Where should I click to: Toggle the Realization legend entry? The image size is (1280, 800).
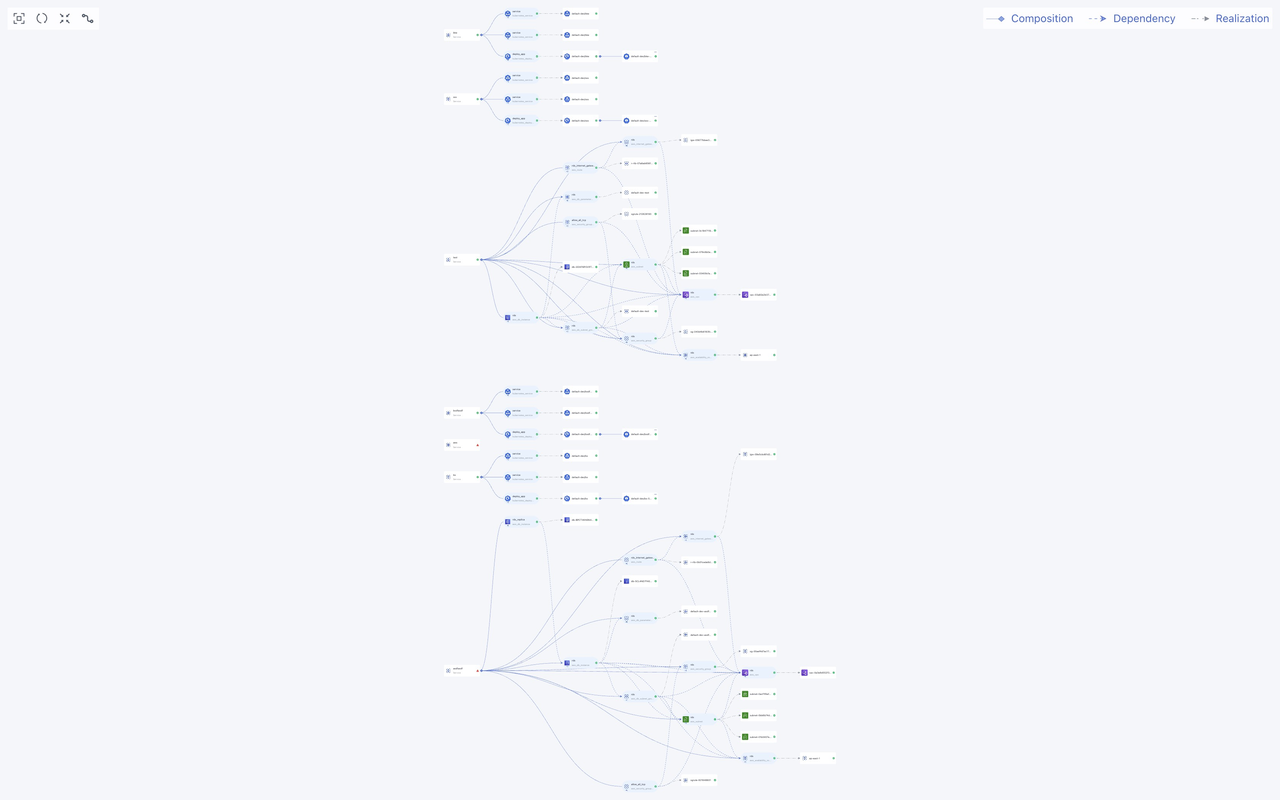coord(1230,18)
